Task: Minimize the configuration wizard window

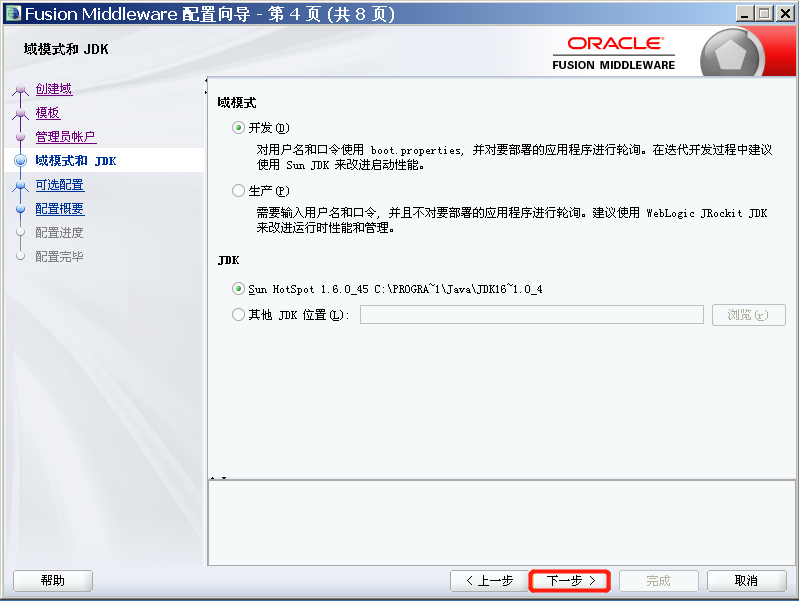Action: coord(745,14)
